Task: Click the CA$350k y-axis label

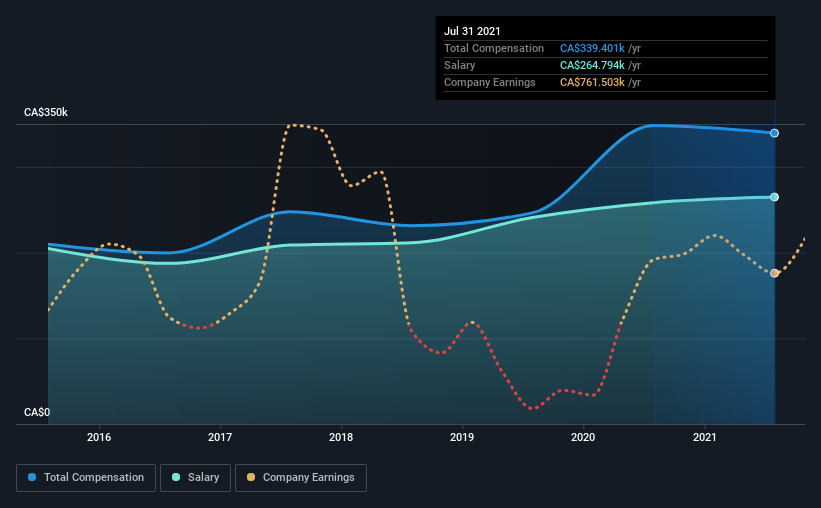Action: 46,113
